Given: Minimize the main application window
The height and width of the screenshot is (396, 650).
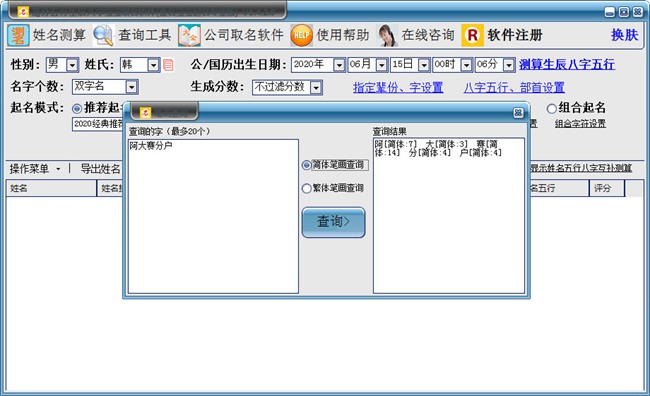Looking at the screenshot, I should pyautogui.click(x=610, y=12).
